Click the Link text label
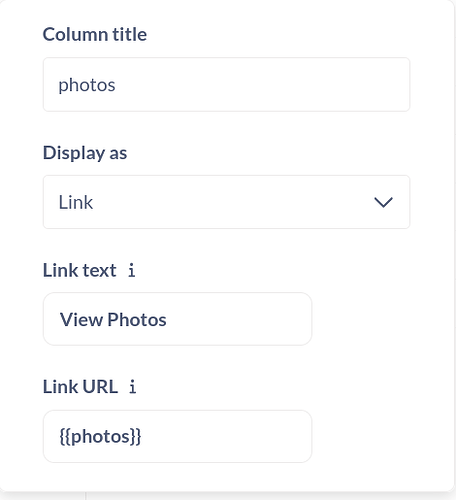Viewport: 456px width, 500px height. (x=80, y=270)
